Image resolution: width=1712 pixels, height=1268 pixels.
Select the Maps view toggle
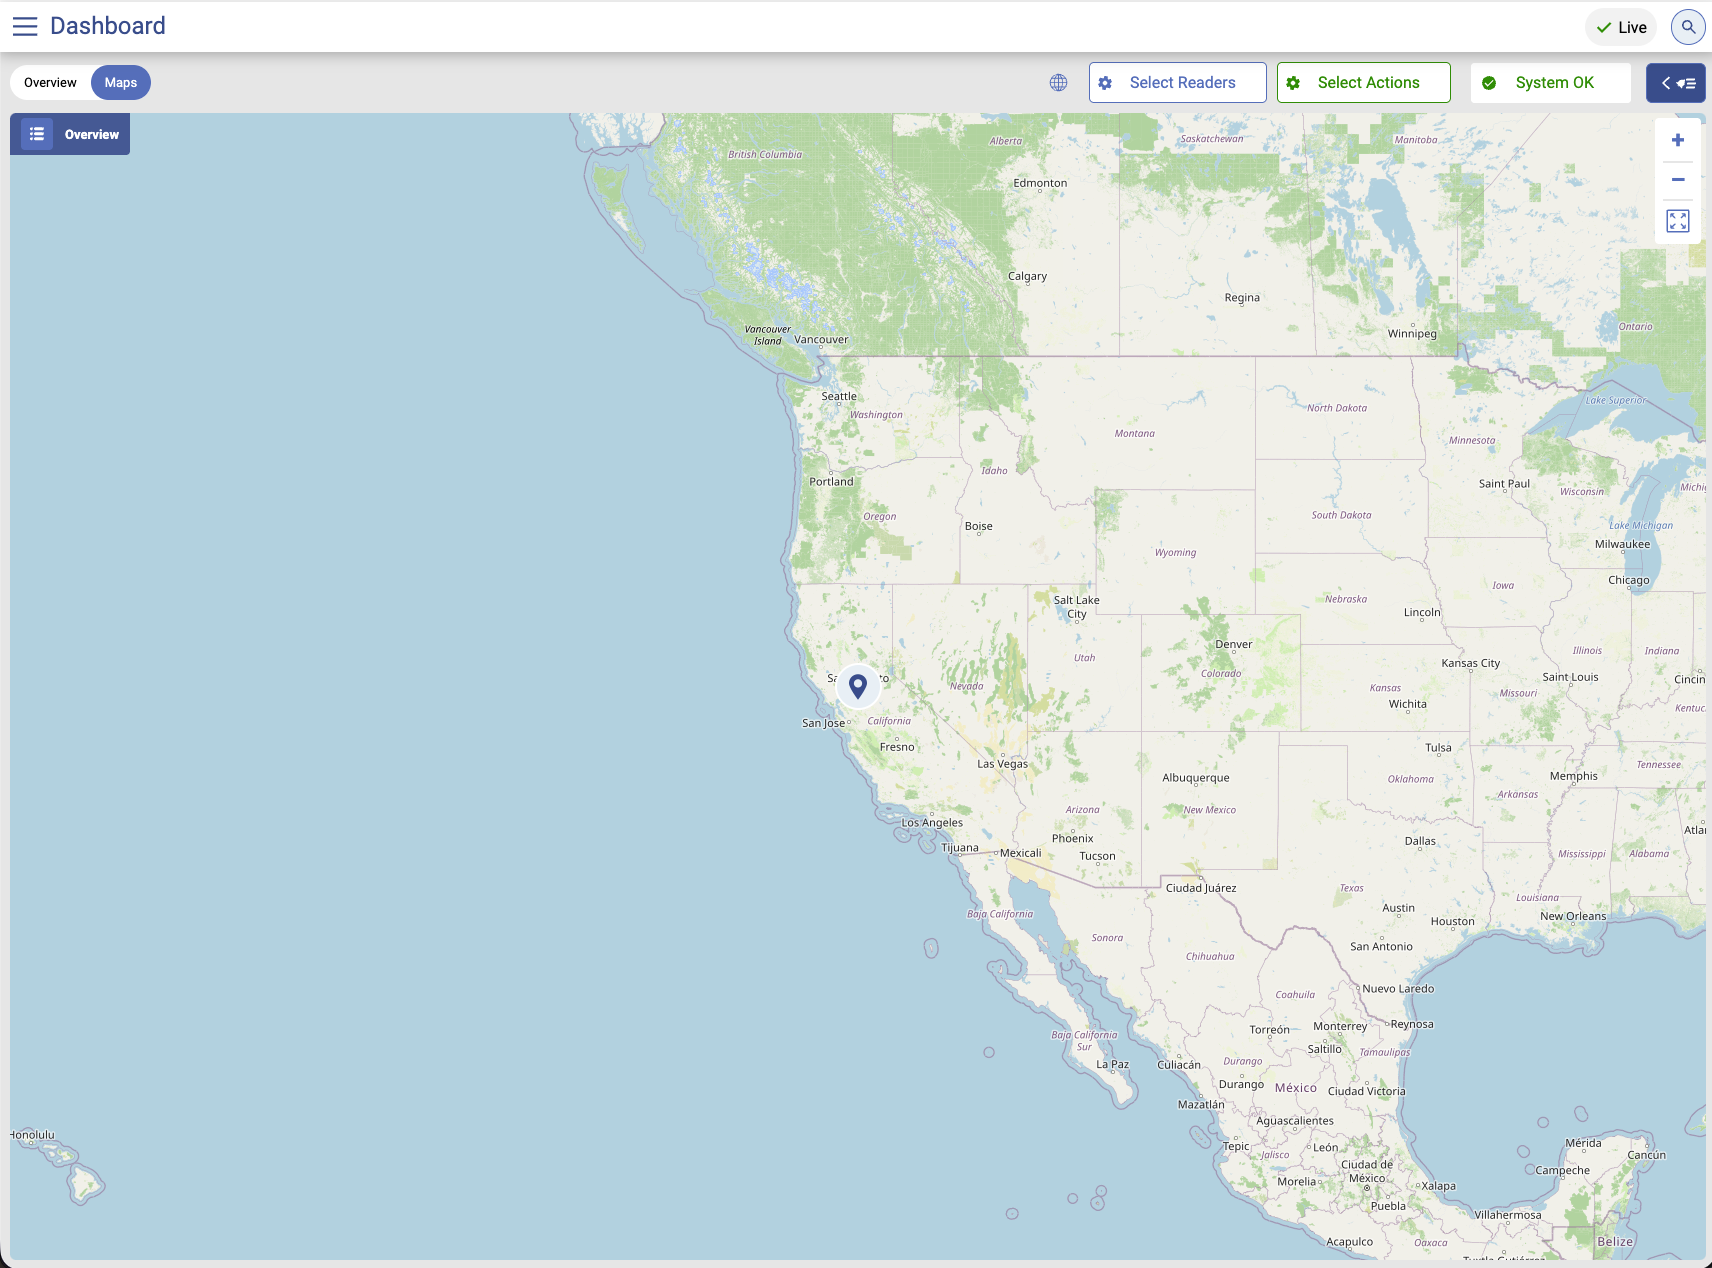[121, 83]
